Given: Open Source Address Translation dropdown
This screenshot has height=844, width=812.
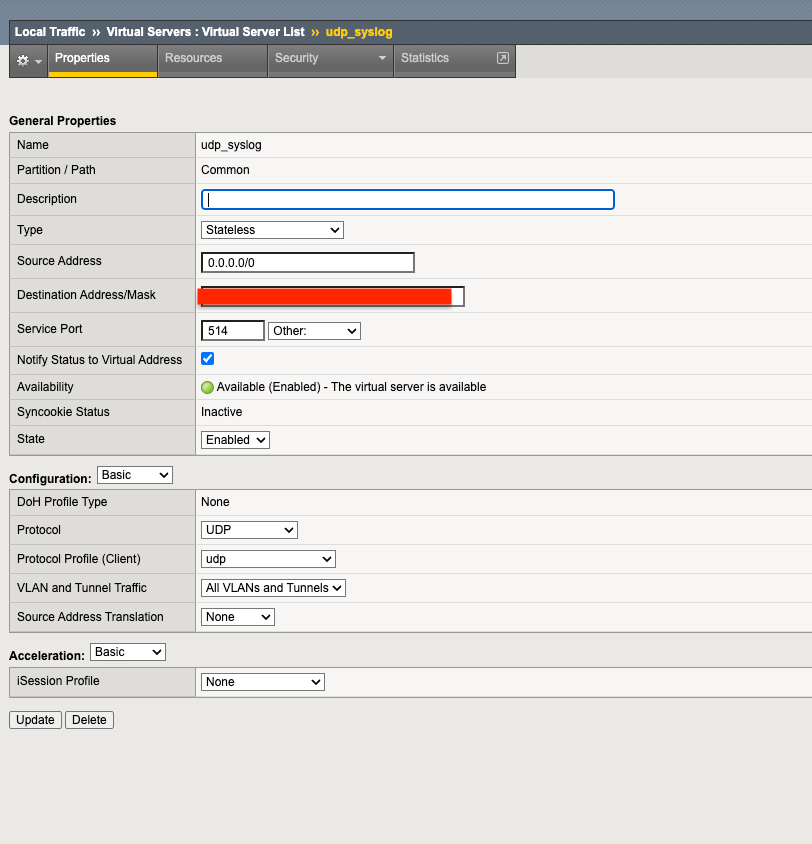Looking at the screenshot, I should pos(238,617).
